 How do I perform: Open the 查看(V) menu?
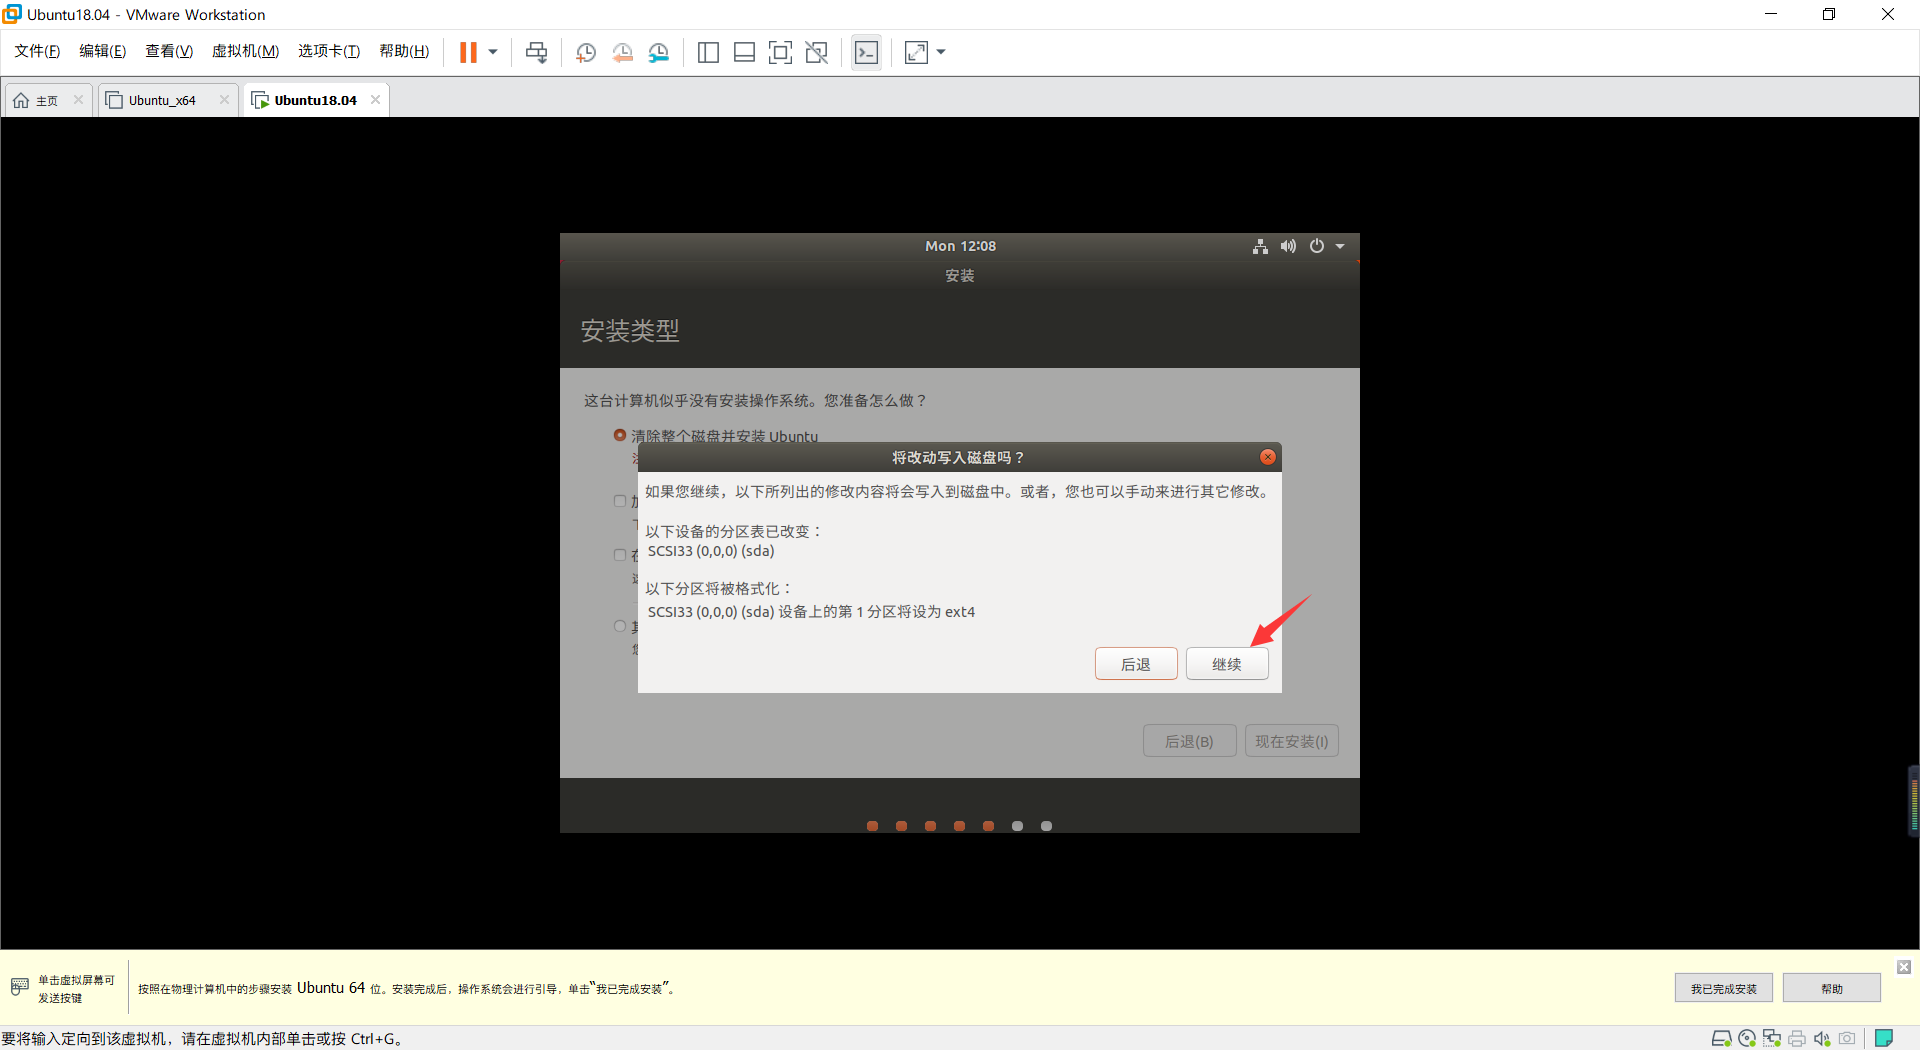169,51
